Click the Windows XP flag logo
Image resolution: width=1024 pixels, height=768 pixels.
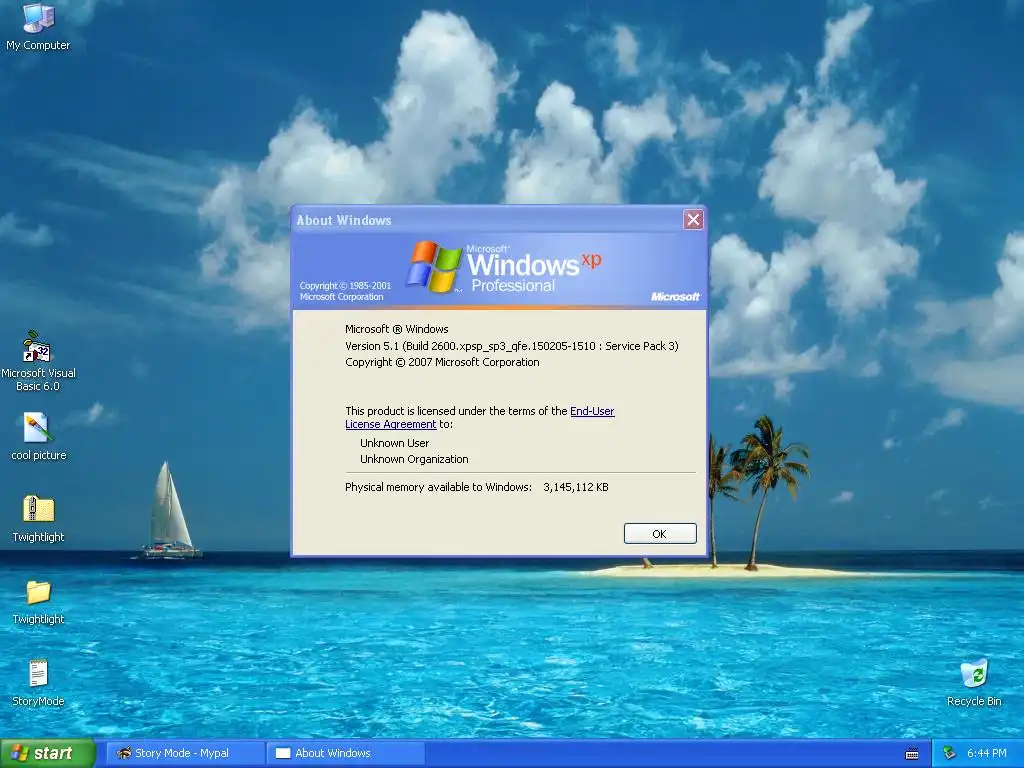[434, 266]
